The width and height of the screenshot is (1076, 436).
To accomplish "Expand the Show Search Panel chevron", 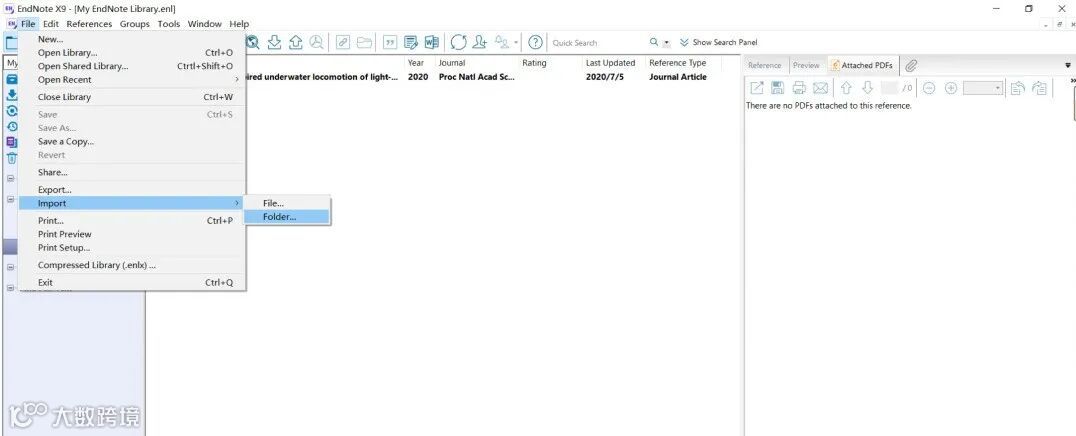I will tap(683, 43).
